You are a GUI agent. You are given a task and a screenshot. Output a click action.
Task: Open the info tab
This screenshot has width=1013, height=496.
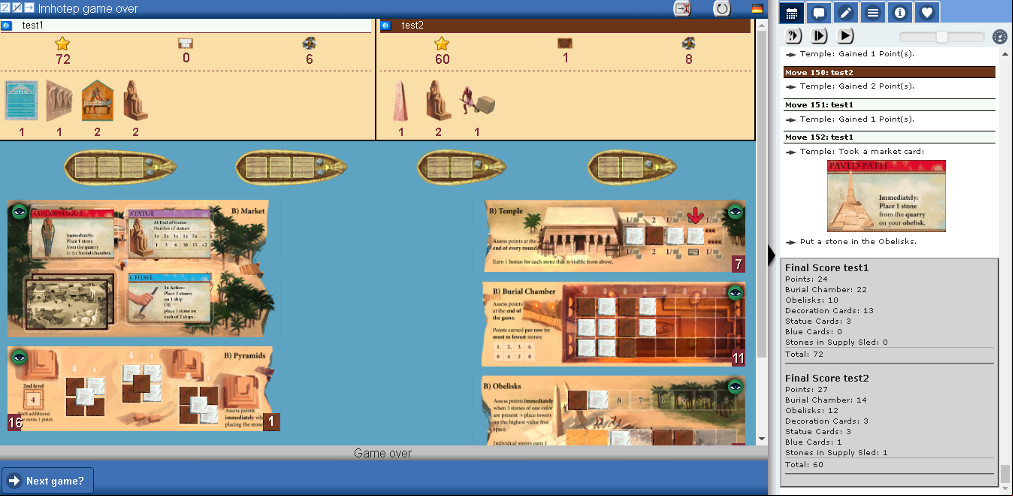click(900, 12)
